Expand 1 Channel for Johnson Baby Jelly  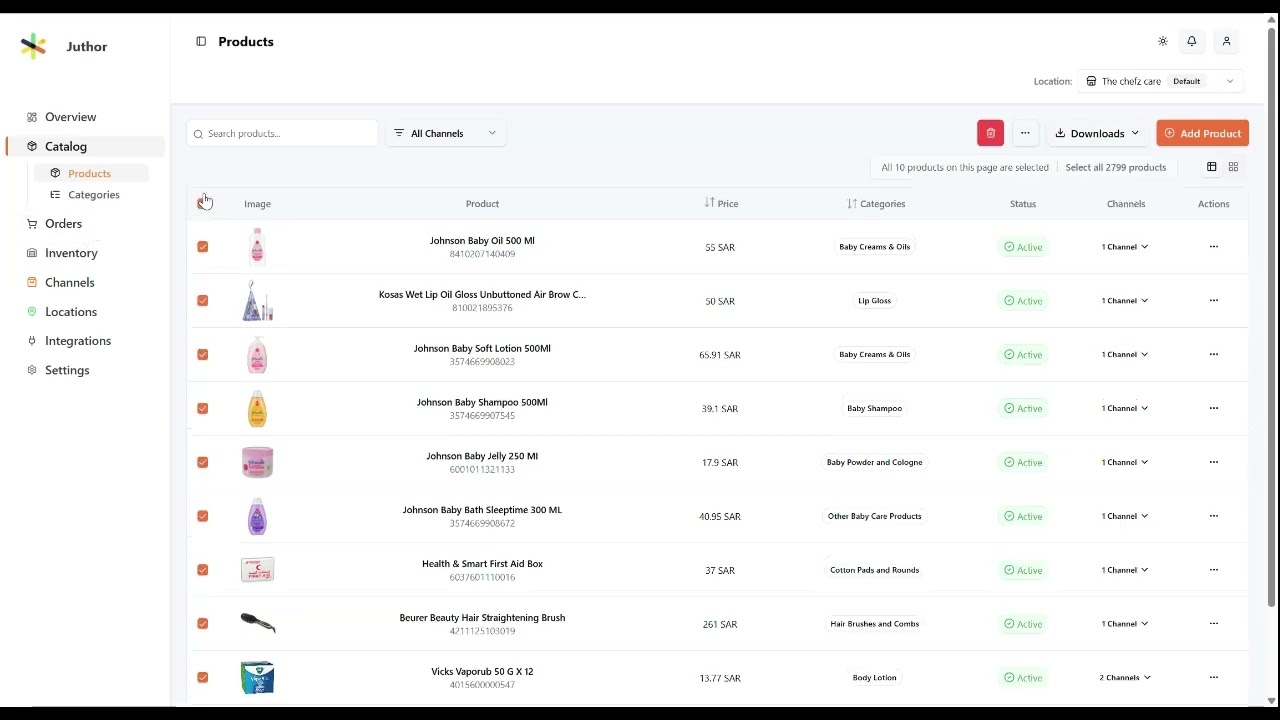(x=1125, y=462)
